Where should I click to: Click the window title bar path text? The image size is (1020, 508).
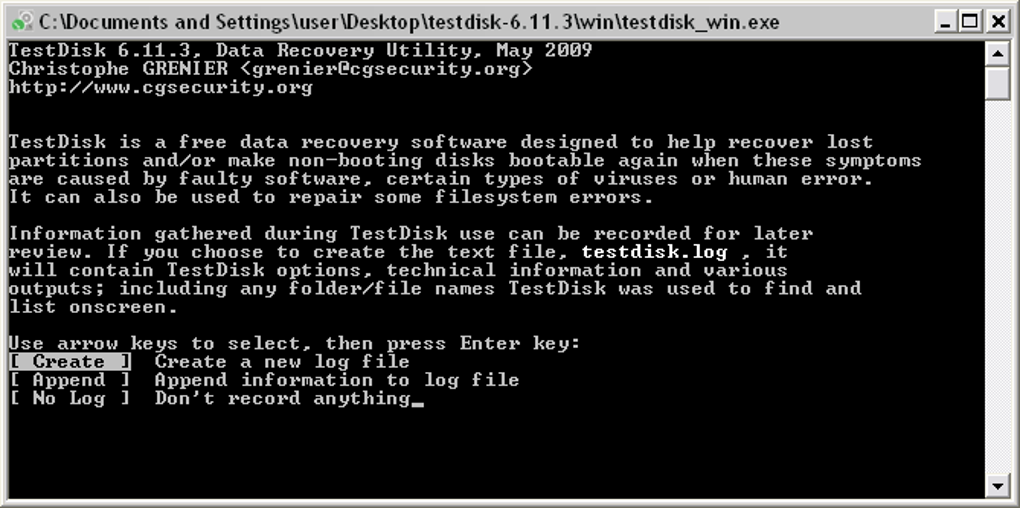coord(409,21)
